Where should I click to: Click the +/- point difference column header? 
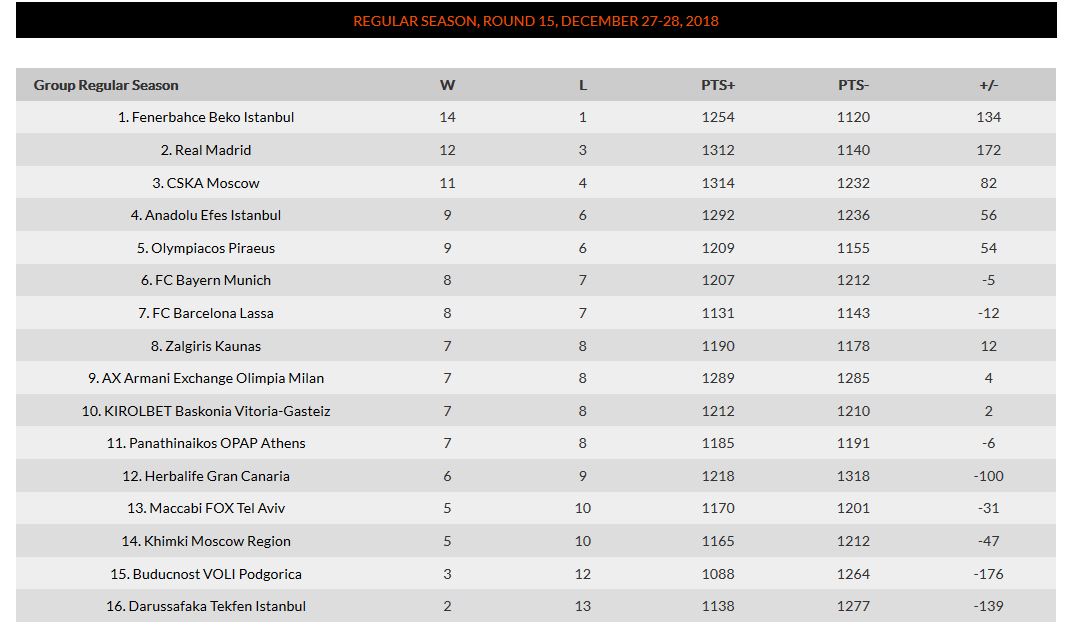(x=988, y=85)
